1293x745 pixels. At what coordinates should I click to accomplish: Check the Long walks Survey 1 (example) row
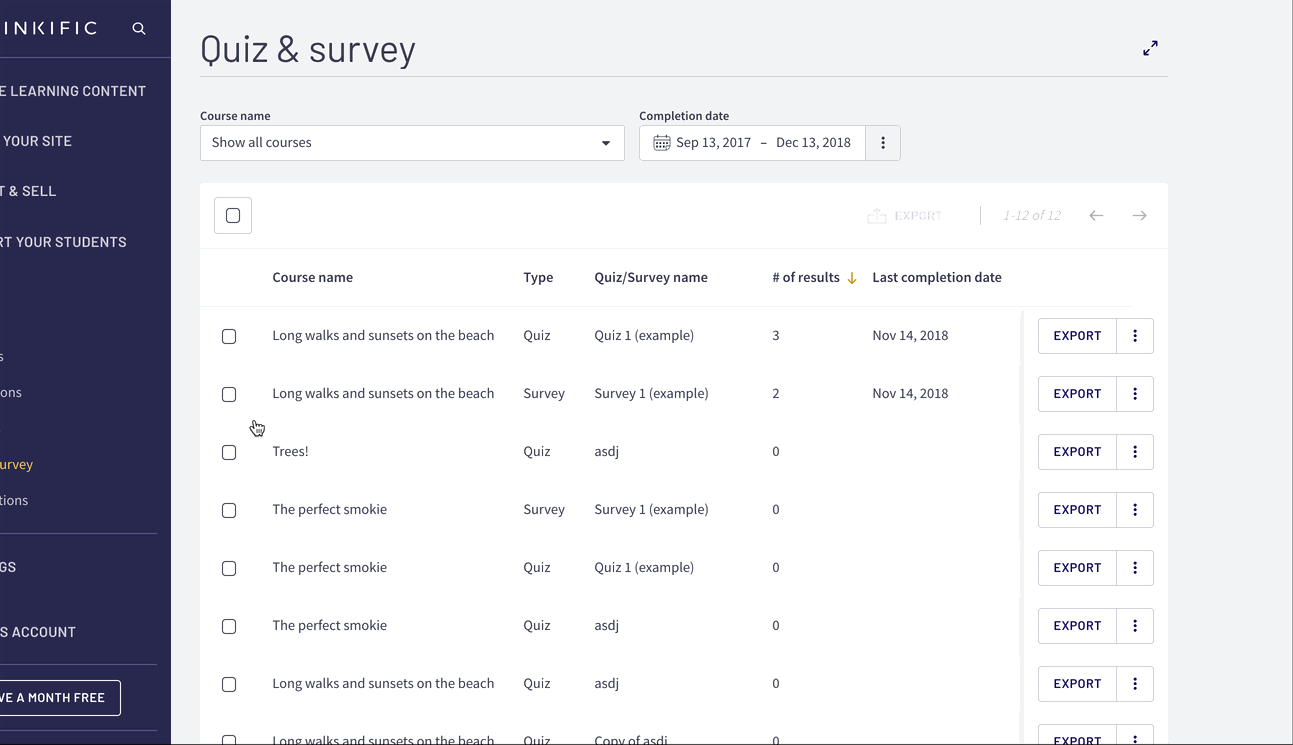pyautogui.click(x=229, y=395)
